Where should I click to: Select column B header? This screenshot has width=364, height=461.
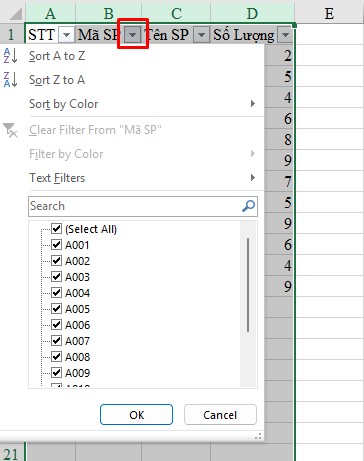coord(109,14)
